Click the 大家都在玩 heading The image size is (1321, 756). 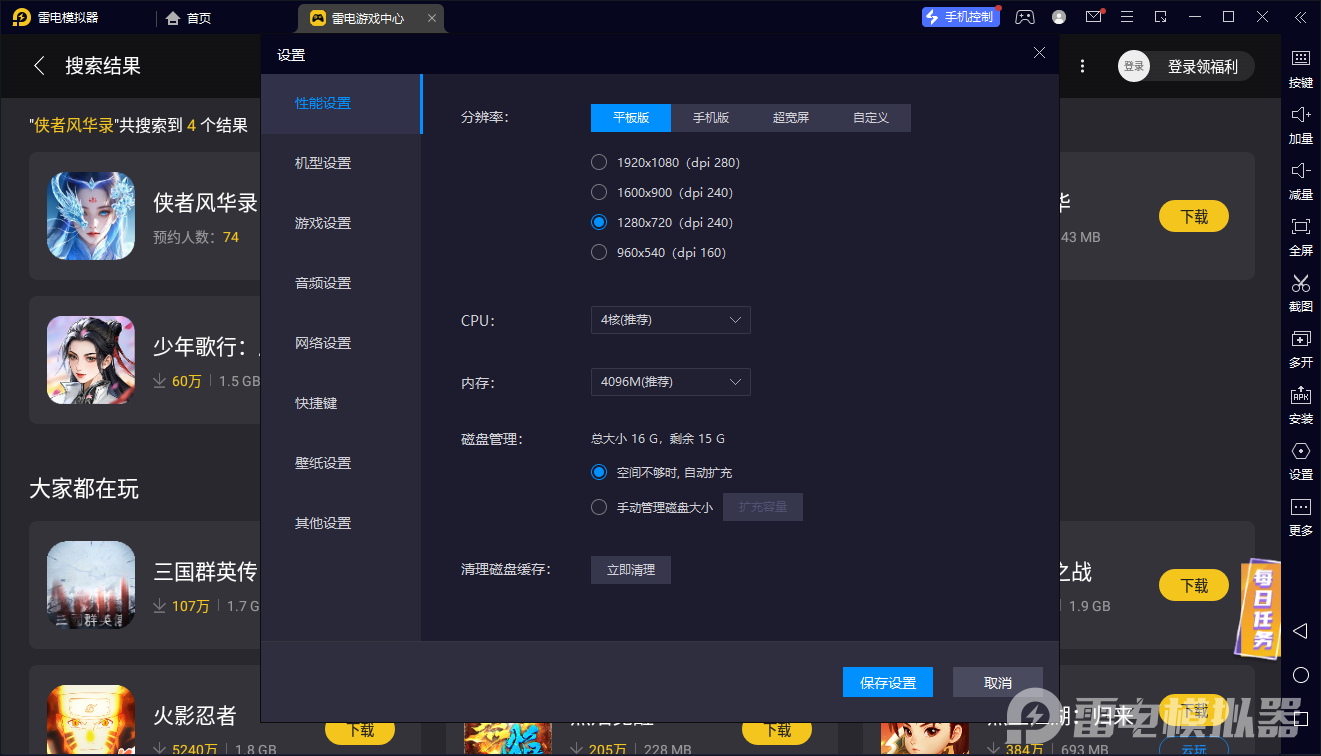tap(84, 489)
